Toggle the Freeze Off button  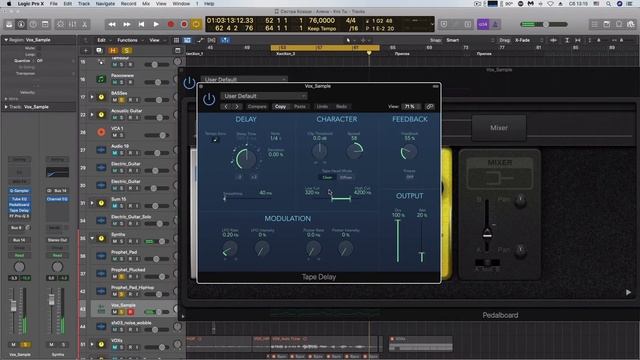click(x=409, y=177)
